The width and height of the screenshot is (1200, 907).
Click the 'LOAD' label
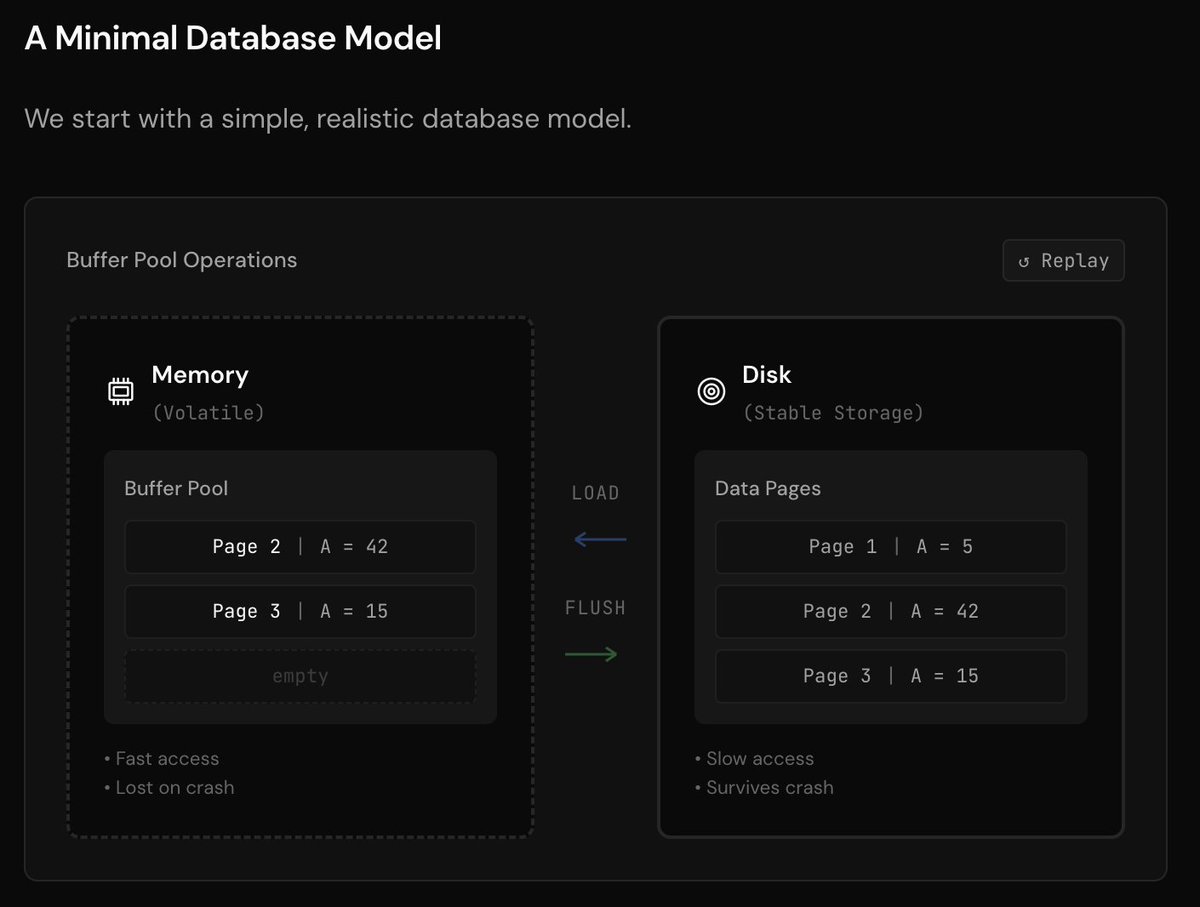596,493
